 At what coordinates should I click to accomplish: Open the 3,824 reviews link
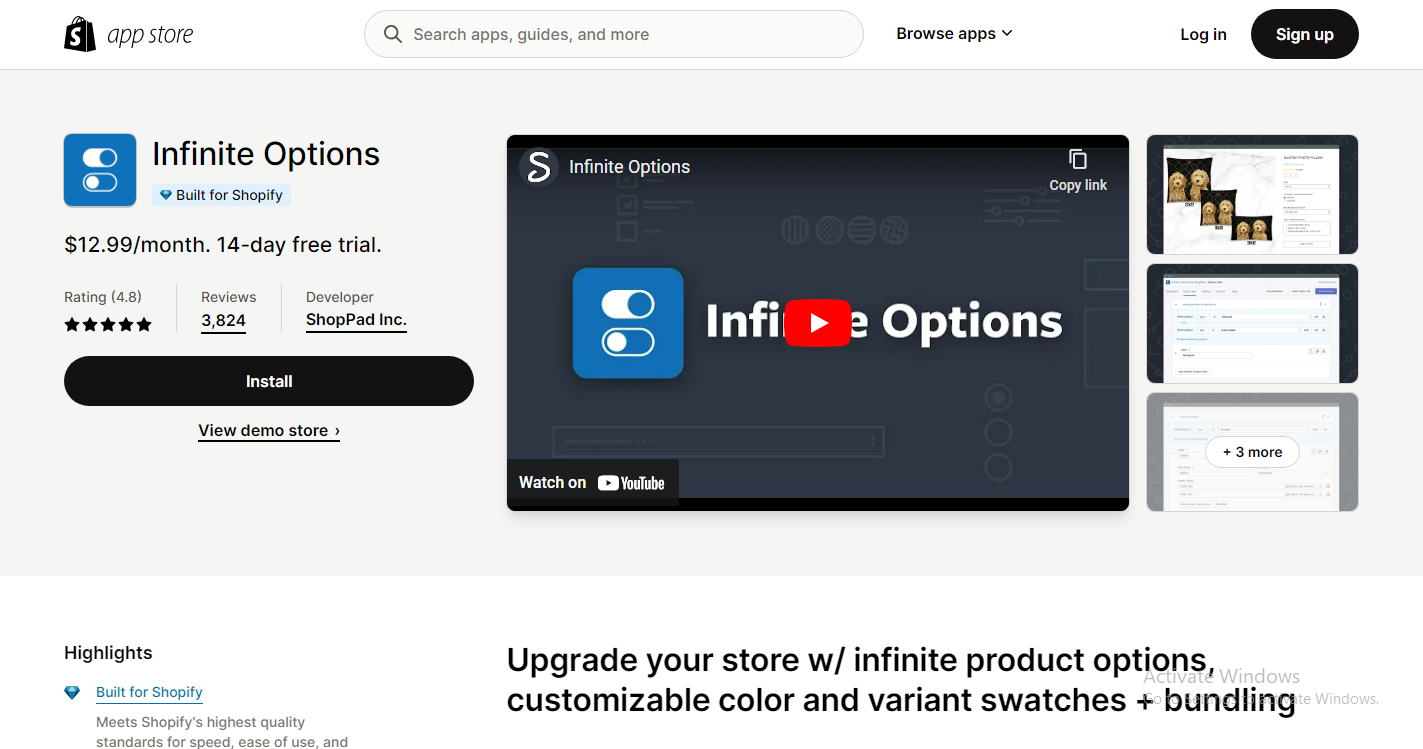(x=223, y=321)
